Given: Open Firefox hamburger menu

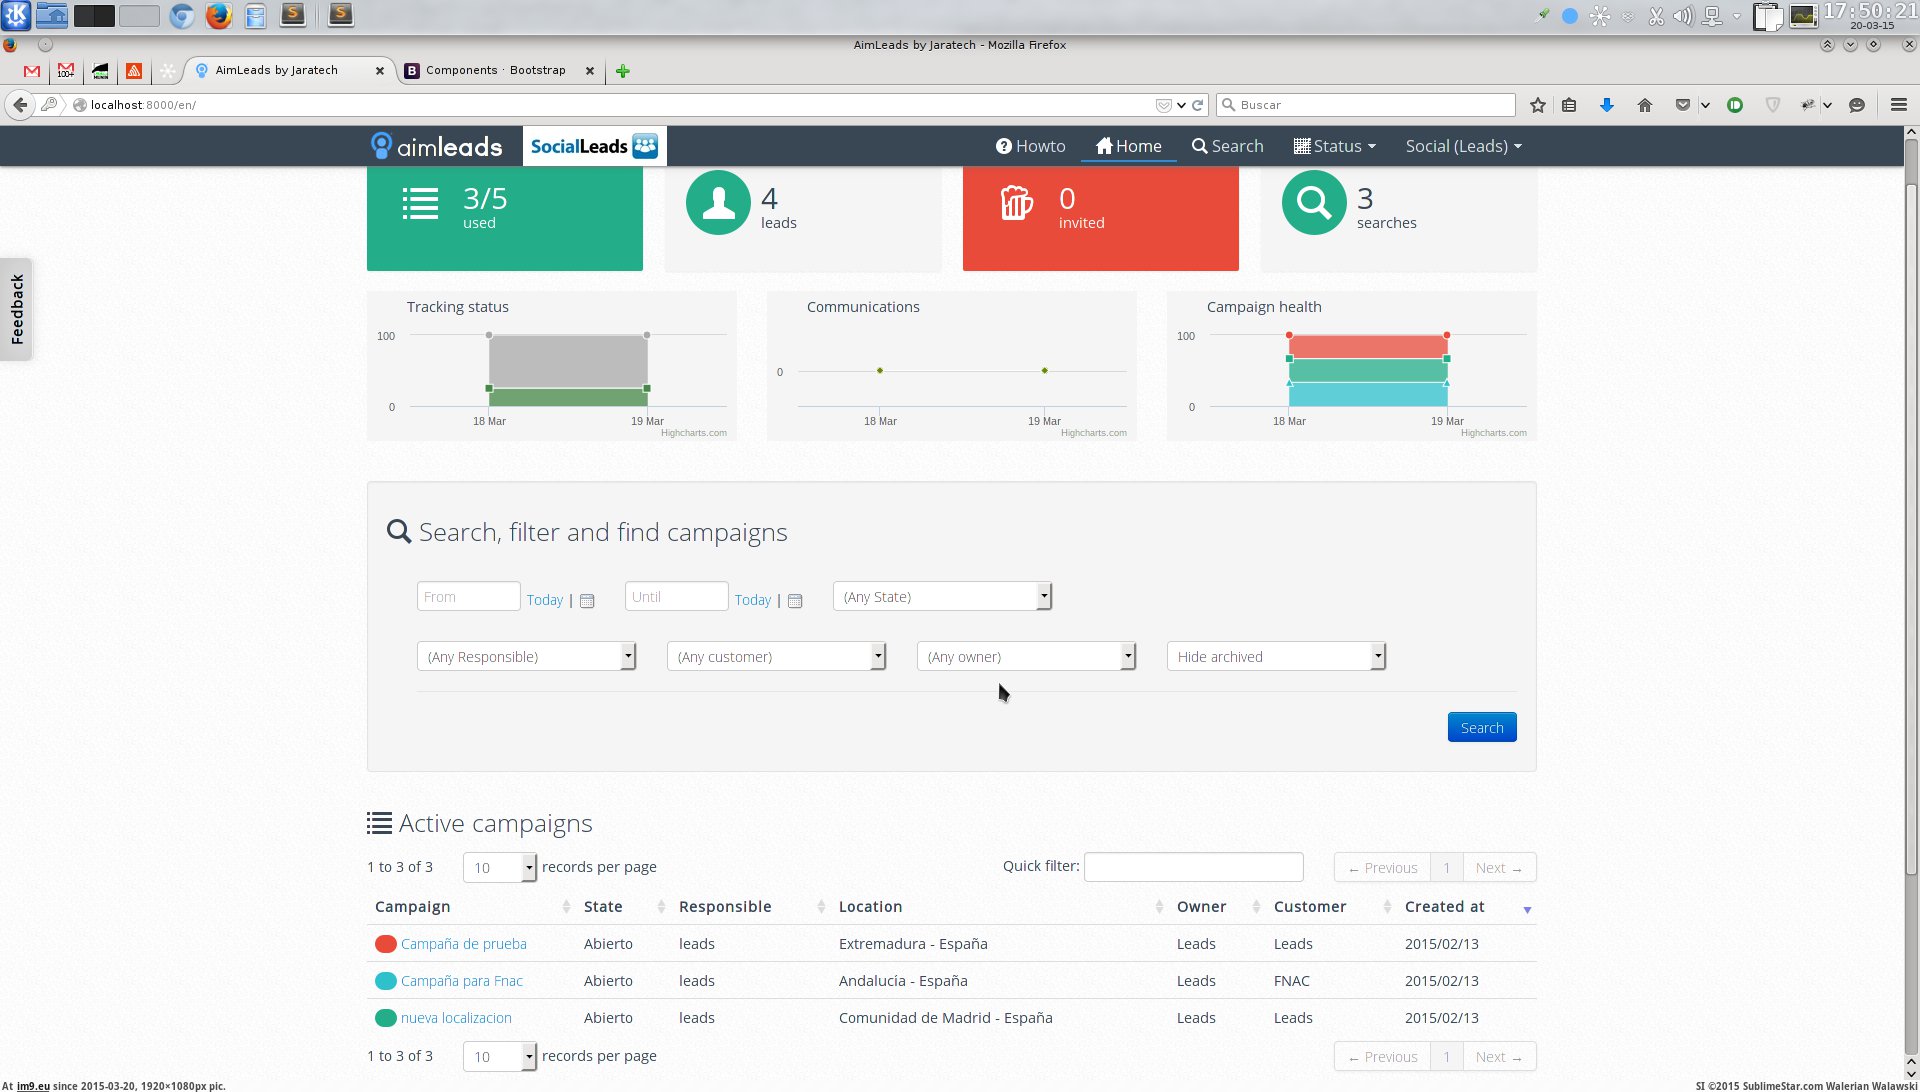Looking at the screenshot, I should coord(1899,105).
